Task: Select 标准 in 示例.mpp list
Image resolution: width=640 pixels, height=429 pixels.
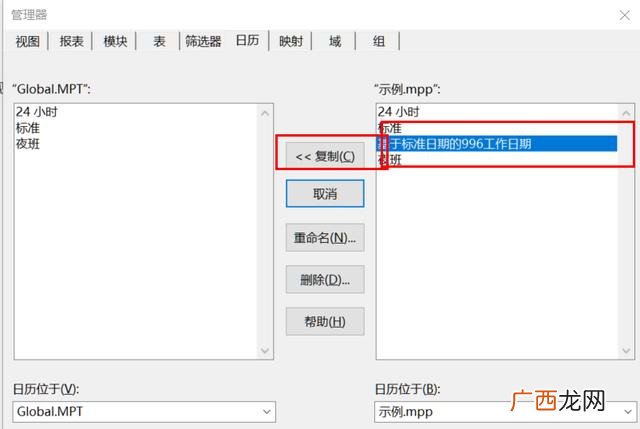Action: 497,128
